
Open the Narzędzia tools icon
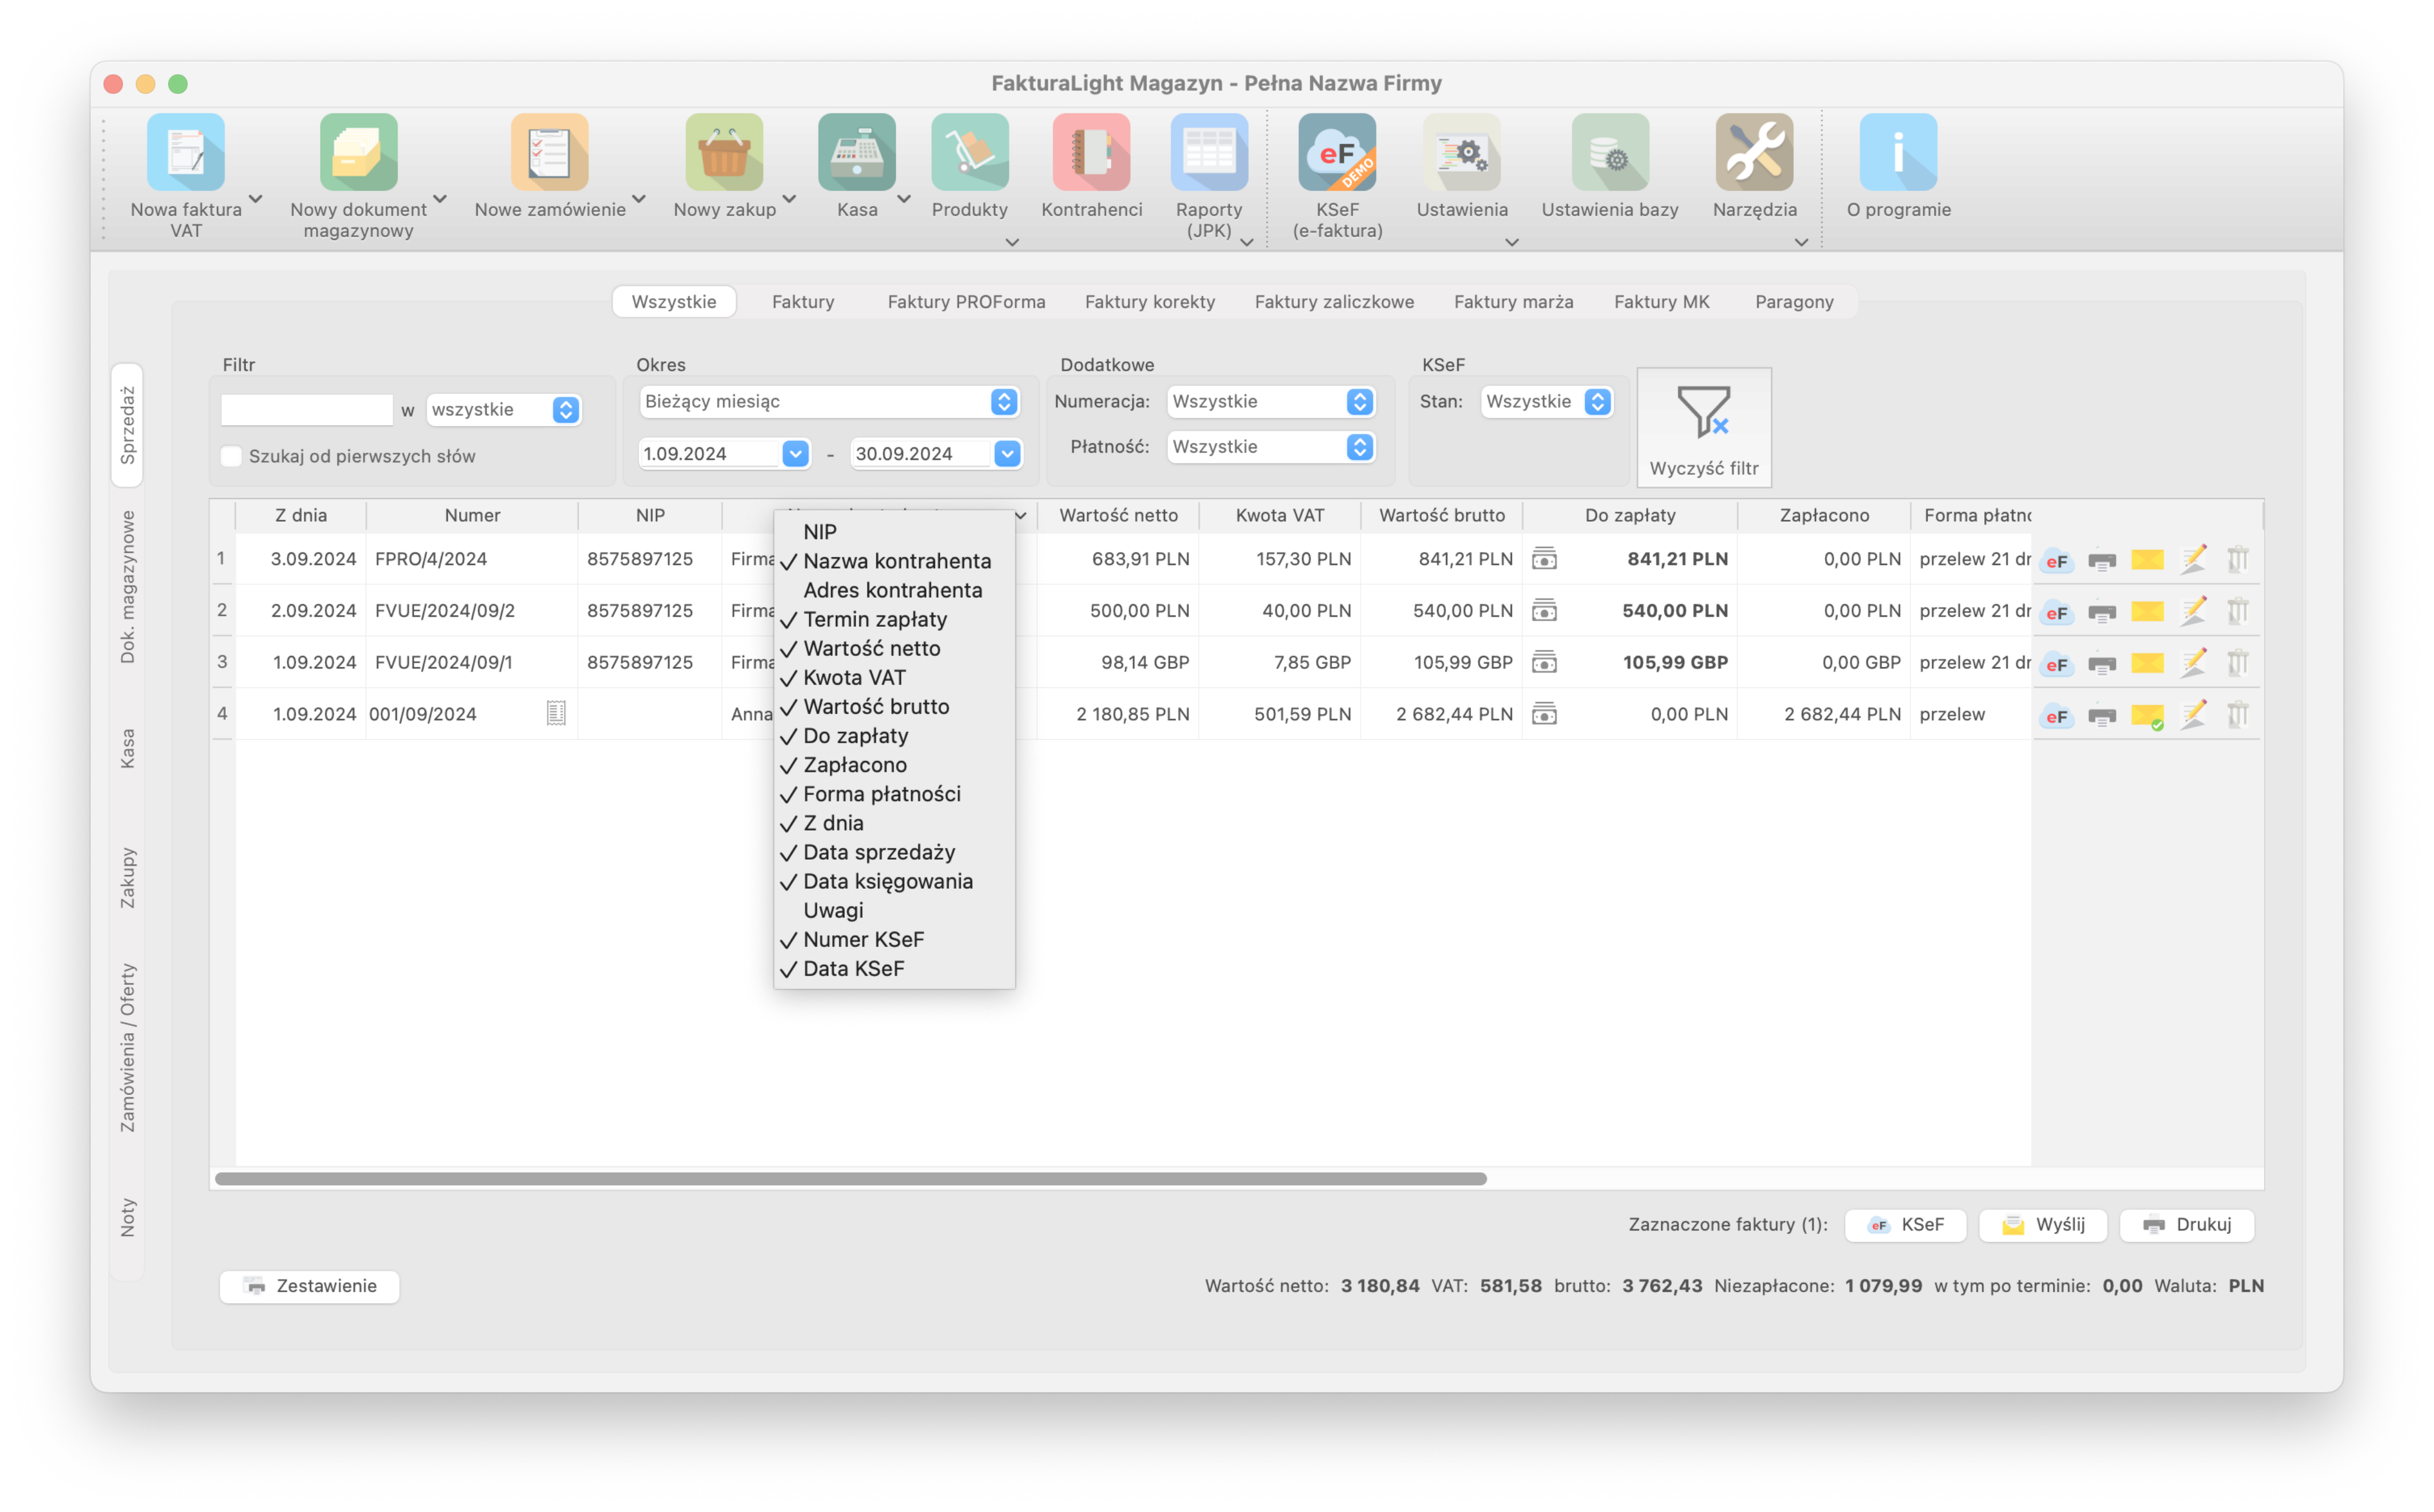click(1754, 152)
